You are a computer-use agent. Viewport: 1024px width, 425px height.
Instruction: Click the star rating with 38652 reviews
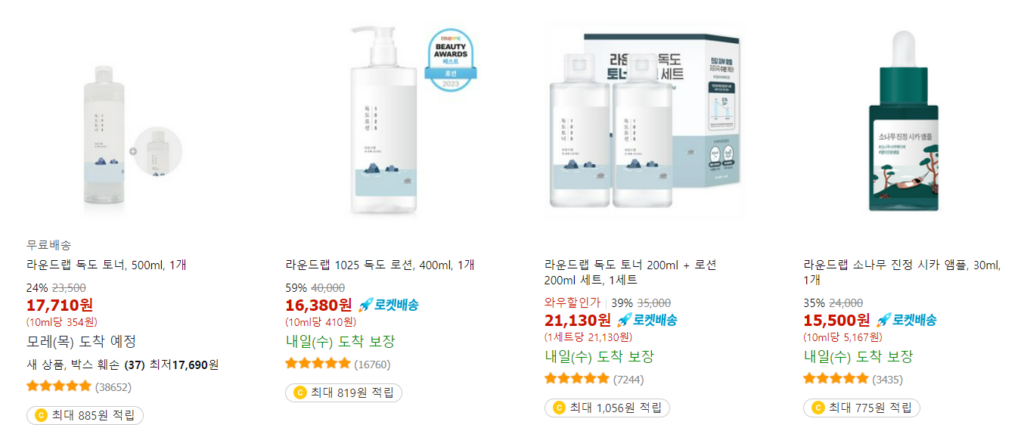59,386
